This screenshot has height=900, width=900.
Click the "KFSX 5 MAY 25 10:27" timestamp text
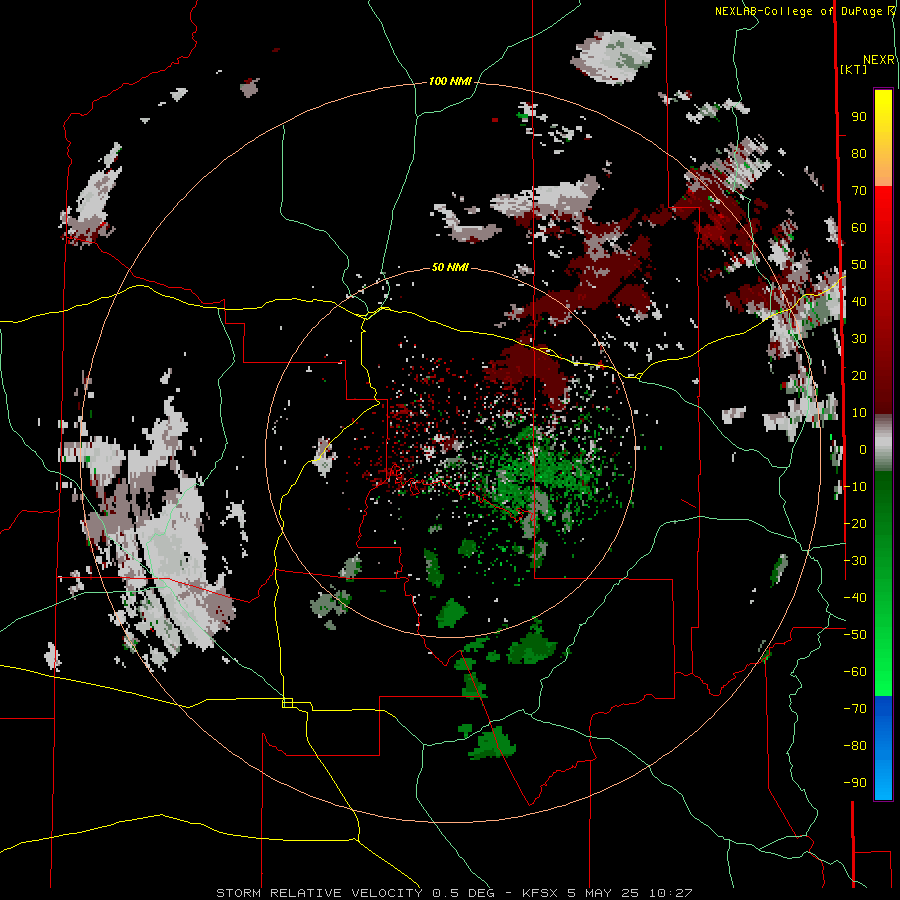[607, 893]
